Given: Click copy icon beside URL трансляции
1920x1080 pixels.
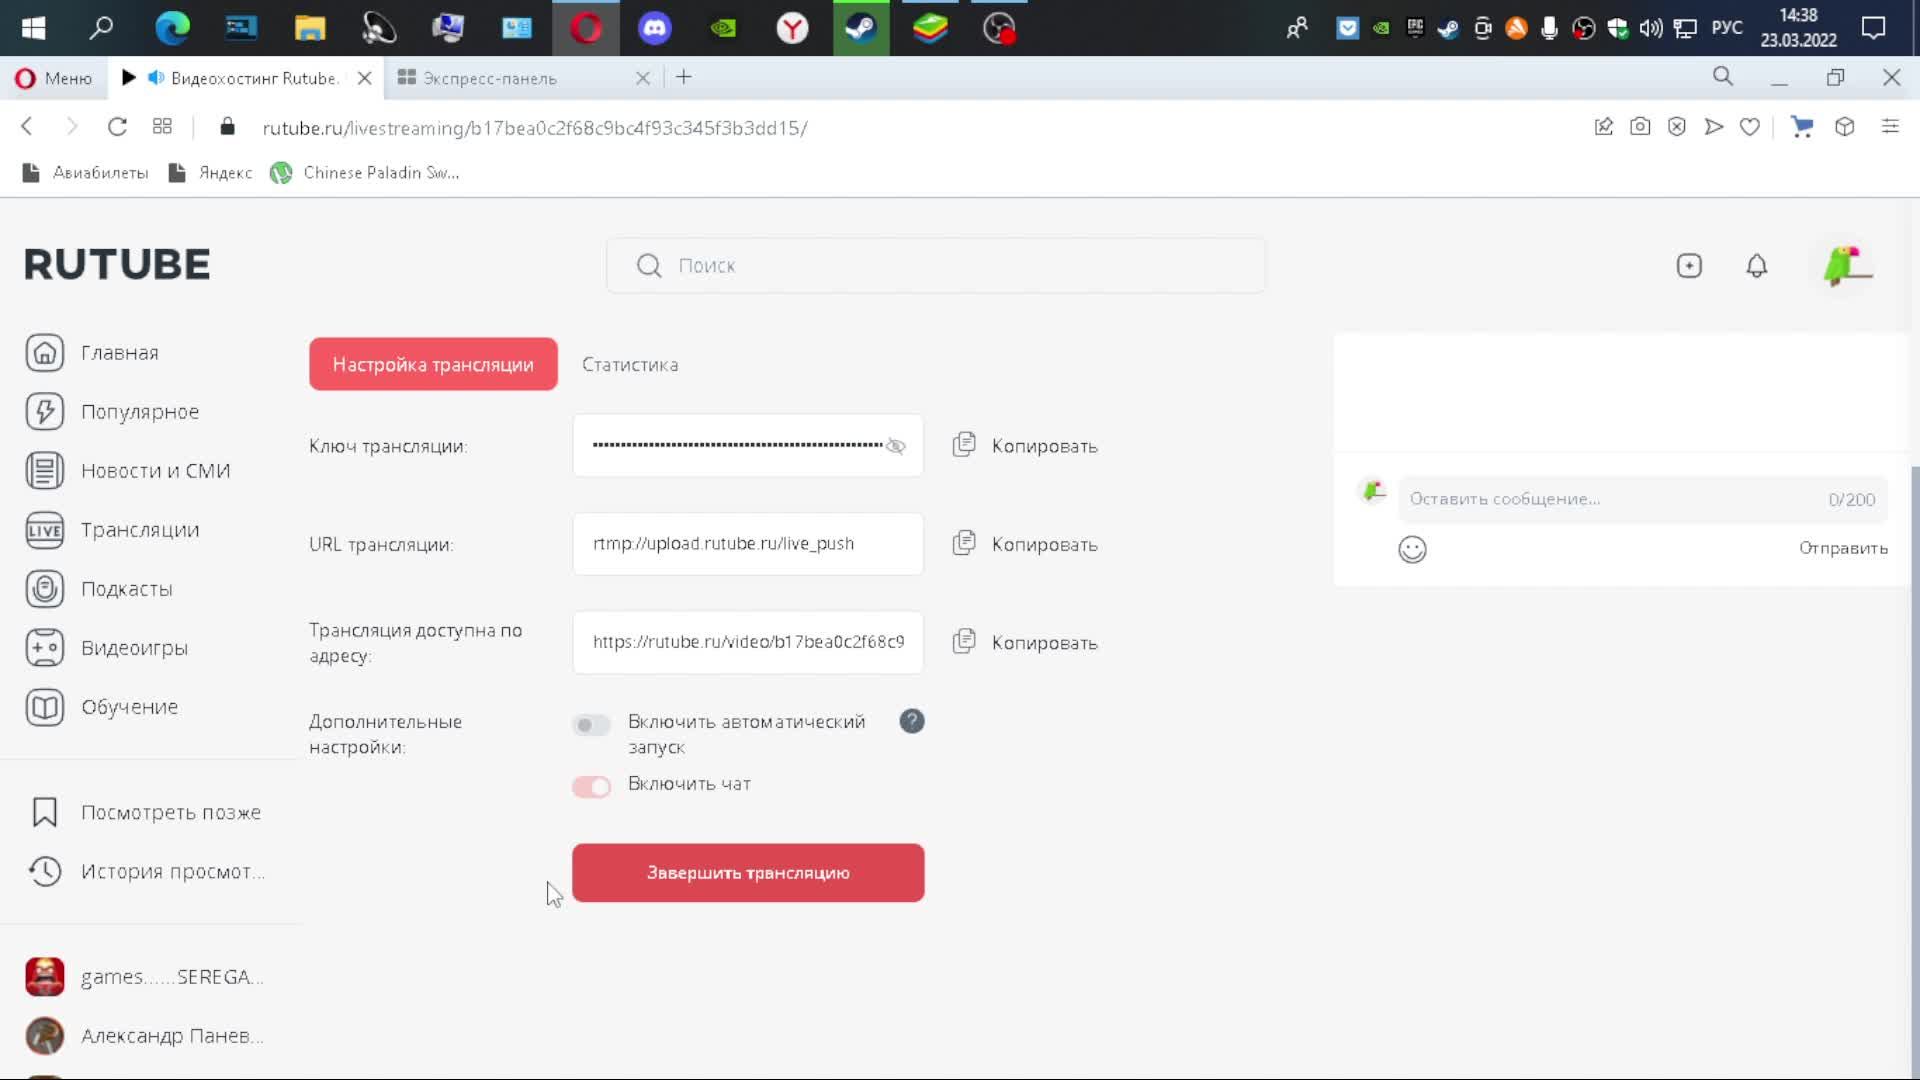Looking at the screenshot, I should pos(964,543).
